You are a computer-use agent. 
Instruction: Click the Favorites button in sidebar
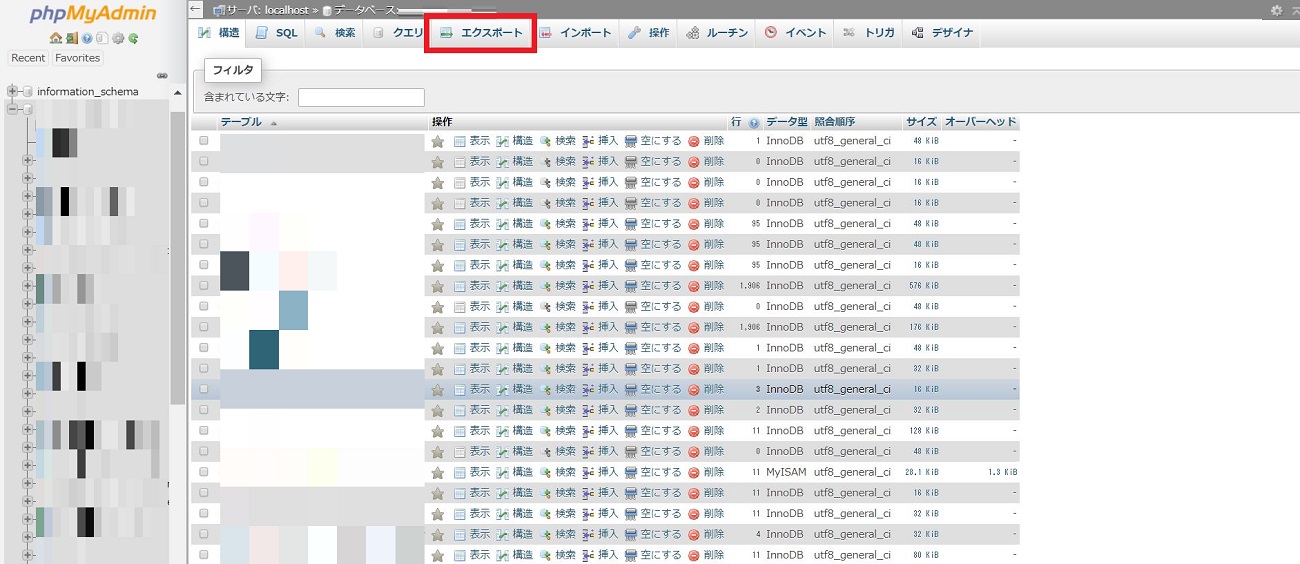pyautogui.click(x=77, y=58)
